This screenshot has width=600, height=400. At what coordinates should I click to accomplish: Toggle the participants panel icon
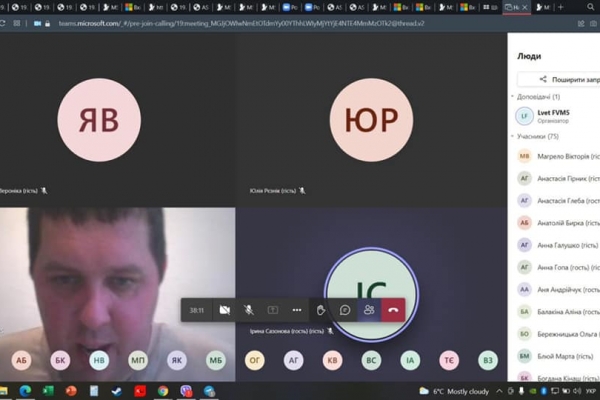[369, 310]
